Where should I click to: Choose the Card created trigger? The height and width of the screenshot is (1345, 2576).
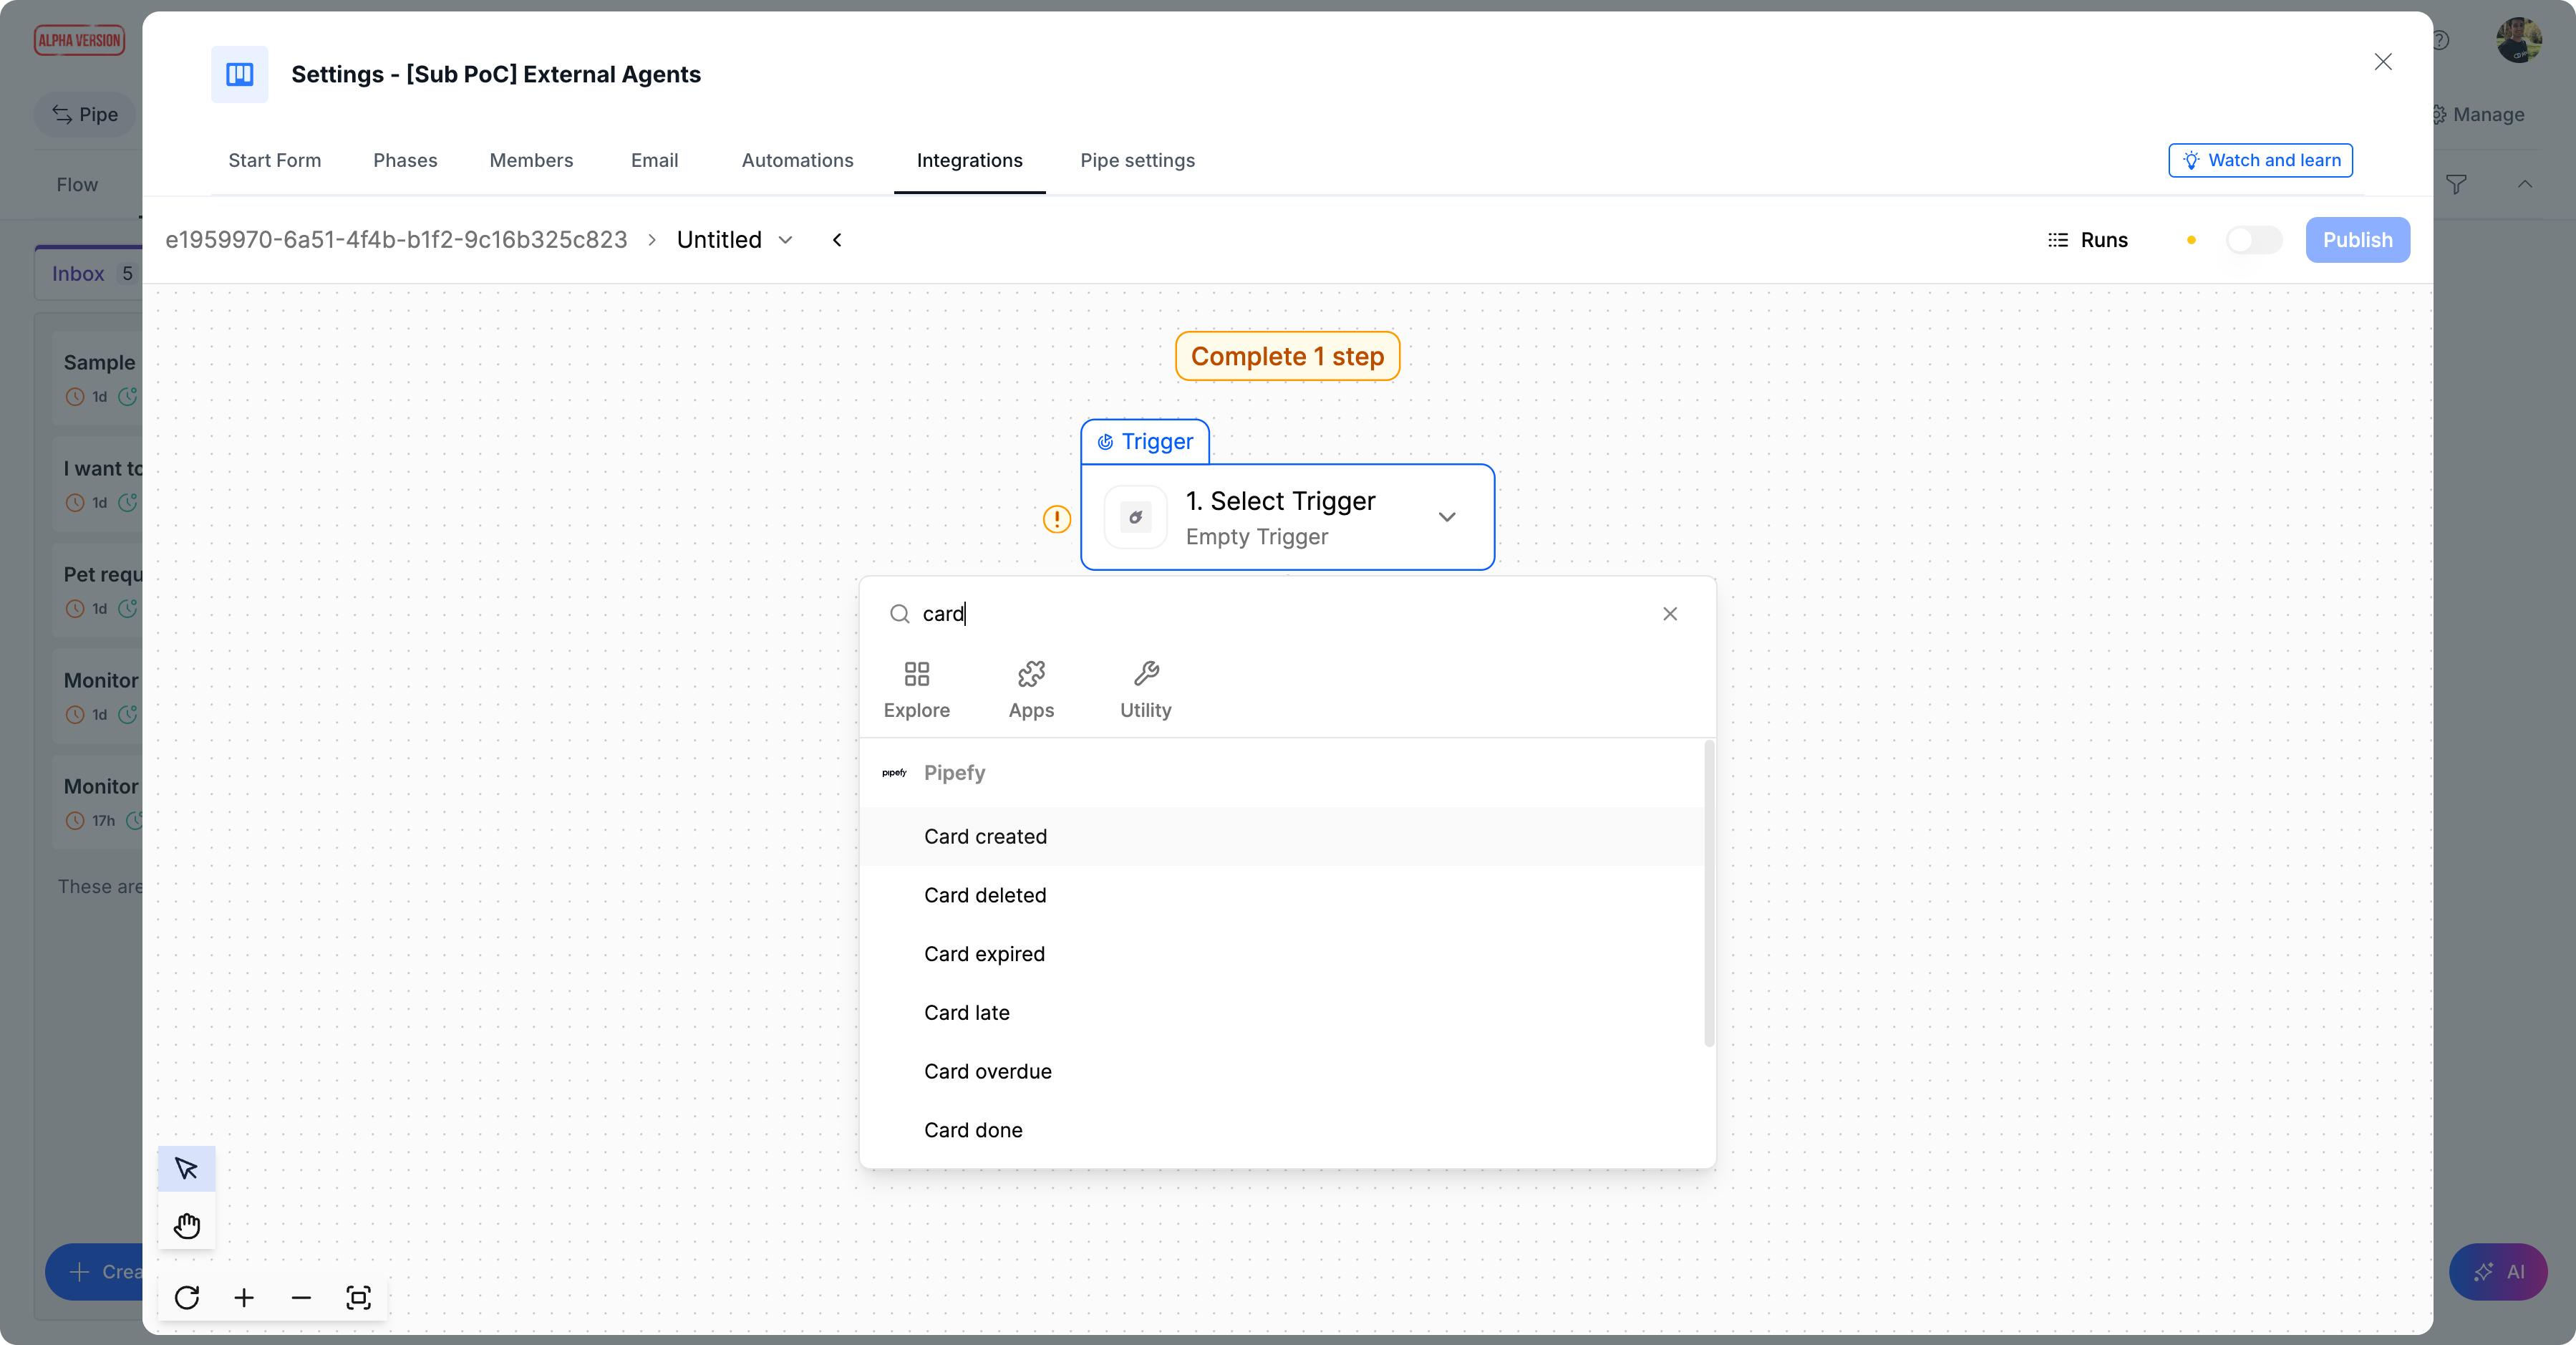tap(985, 836)
